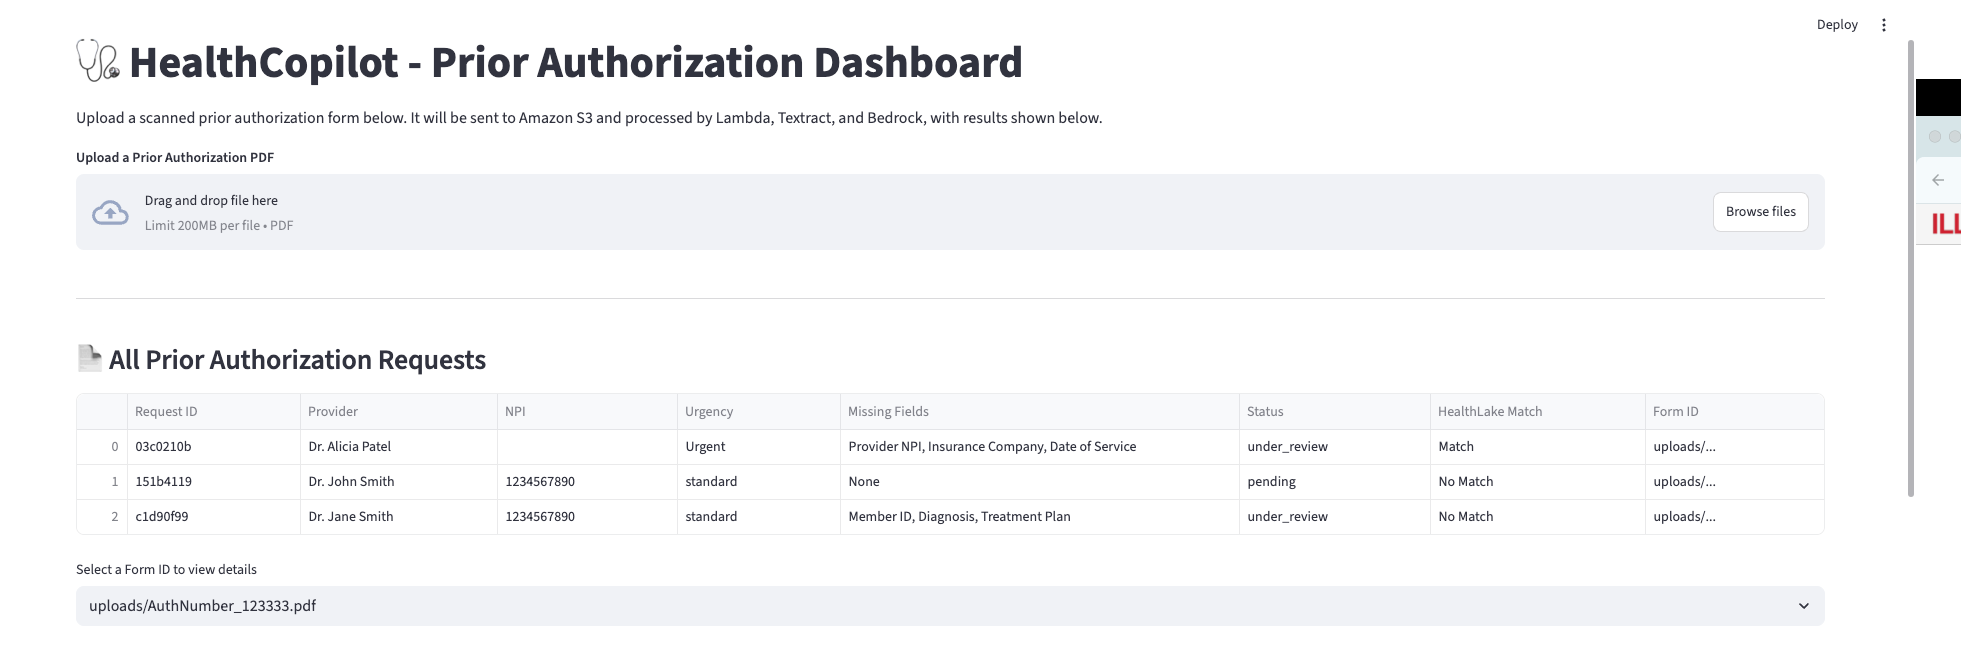Click No Match cell in Dr. John Smith row

[1538, 482]
